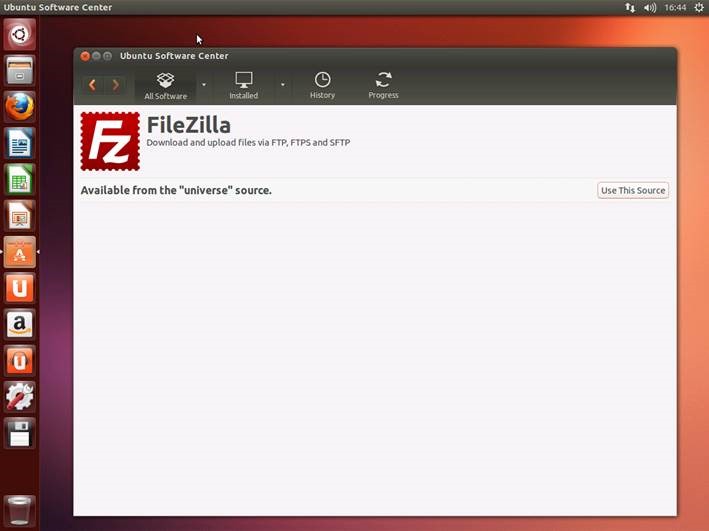The width and height of the screenshot is (709, 531).
Task: Launch LibreOffice Impress from the launcher
Action: pyautogui.click(x=19, y=215)
